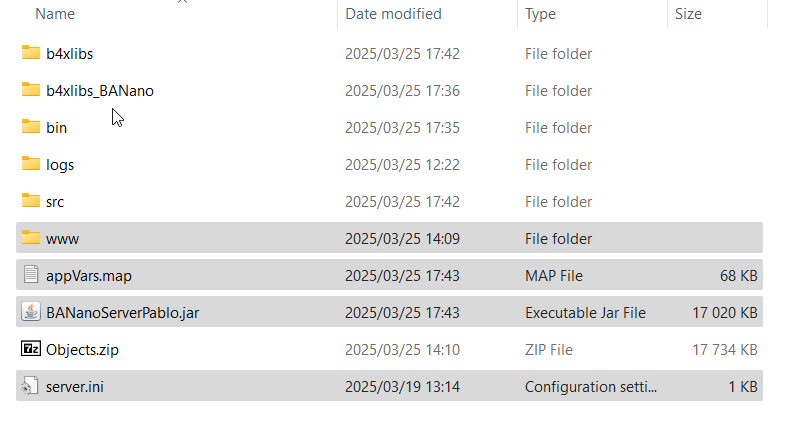Click the b4xlibs_BANano folder icon
The width and height of the screenshot is (800, 428).
coord(31,90)
